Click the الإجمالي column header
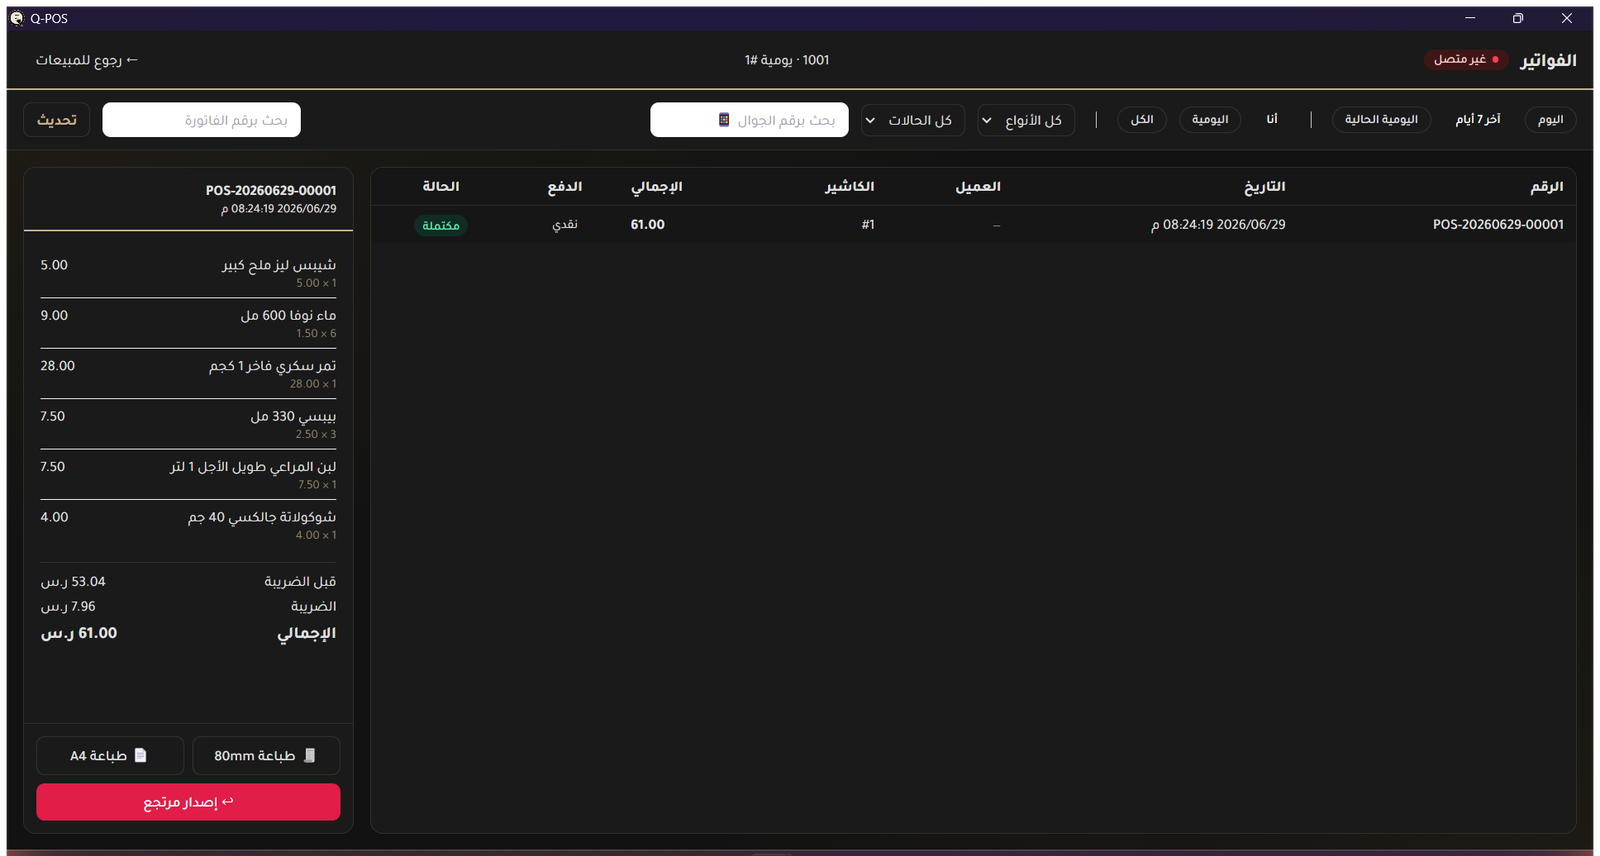Image resolution: width=1600 pixels, height=856 pixels. (656, 187)
